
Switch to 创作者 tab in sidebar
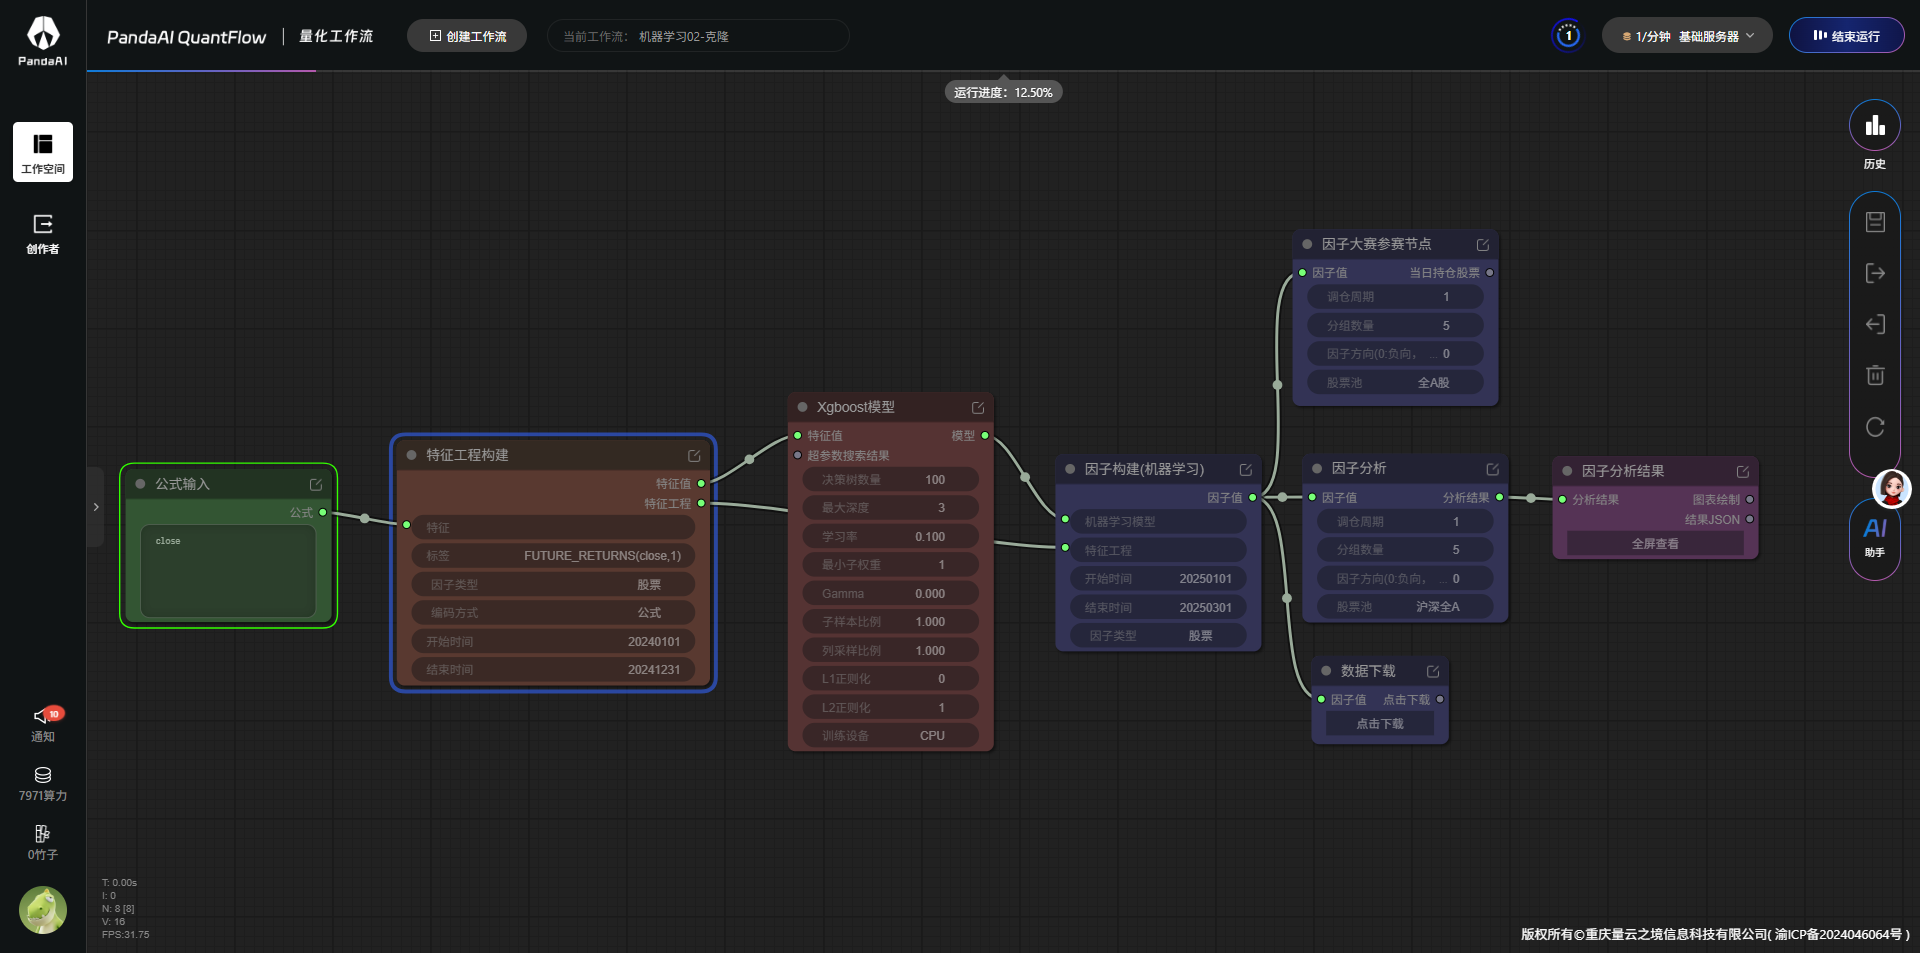coord(43,233)
